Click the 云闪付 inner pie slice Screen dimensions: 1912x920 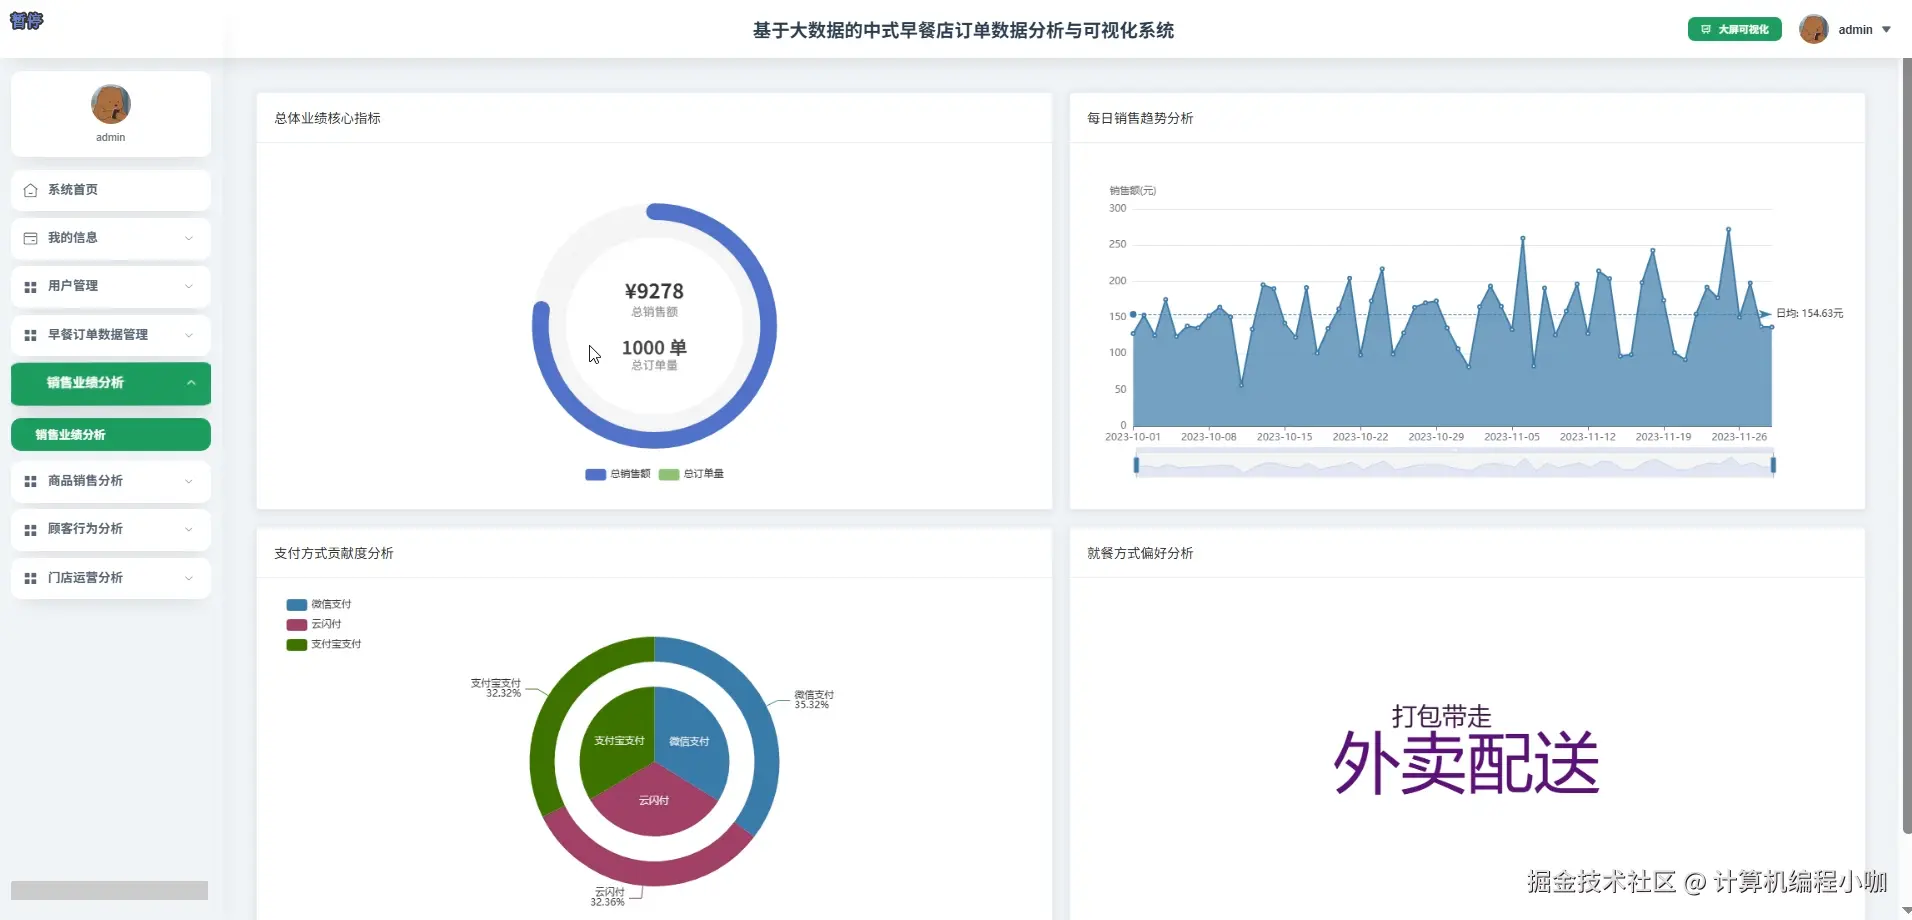[654, 803]
